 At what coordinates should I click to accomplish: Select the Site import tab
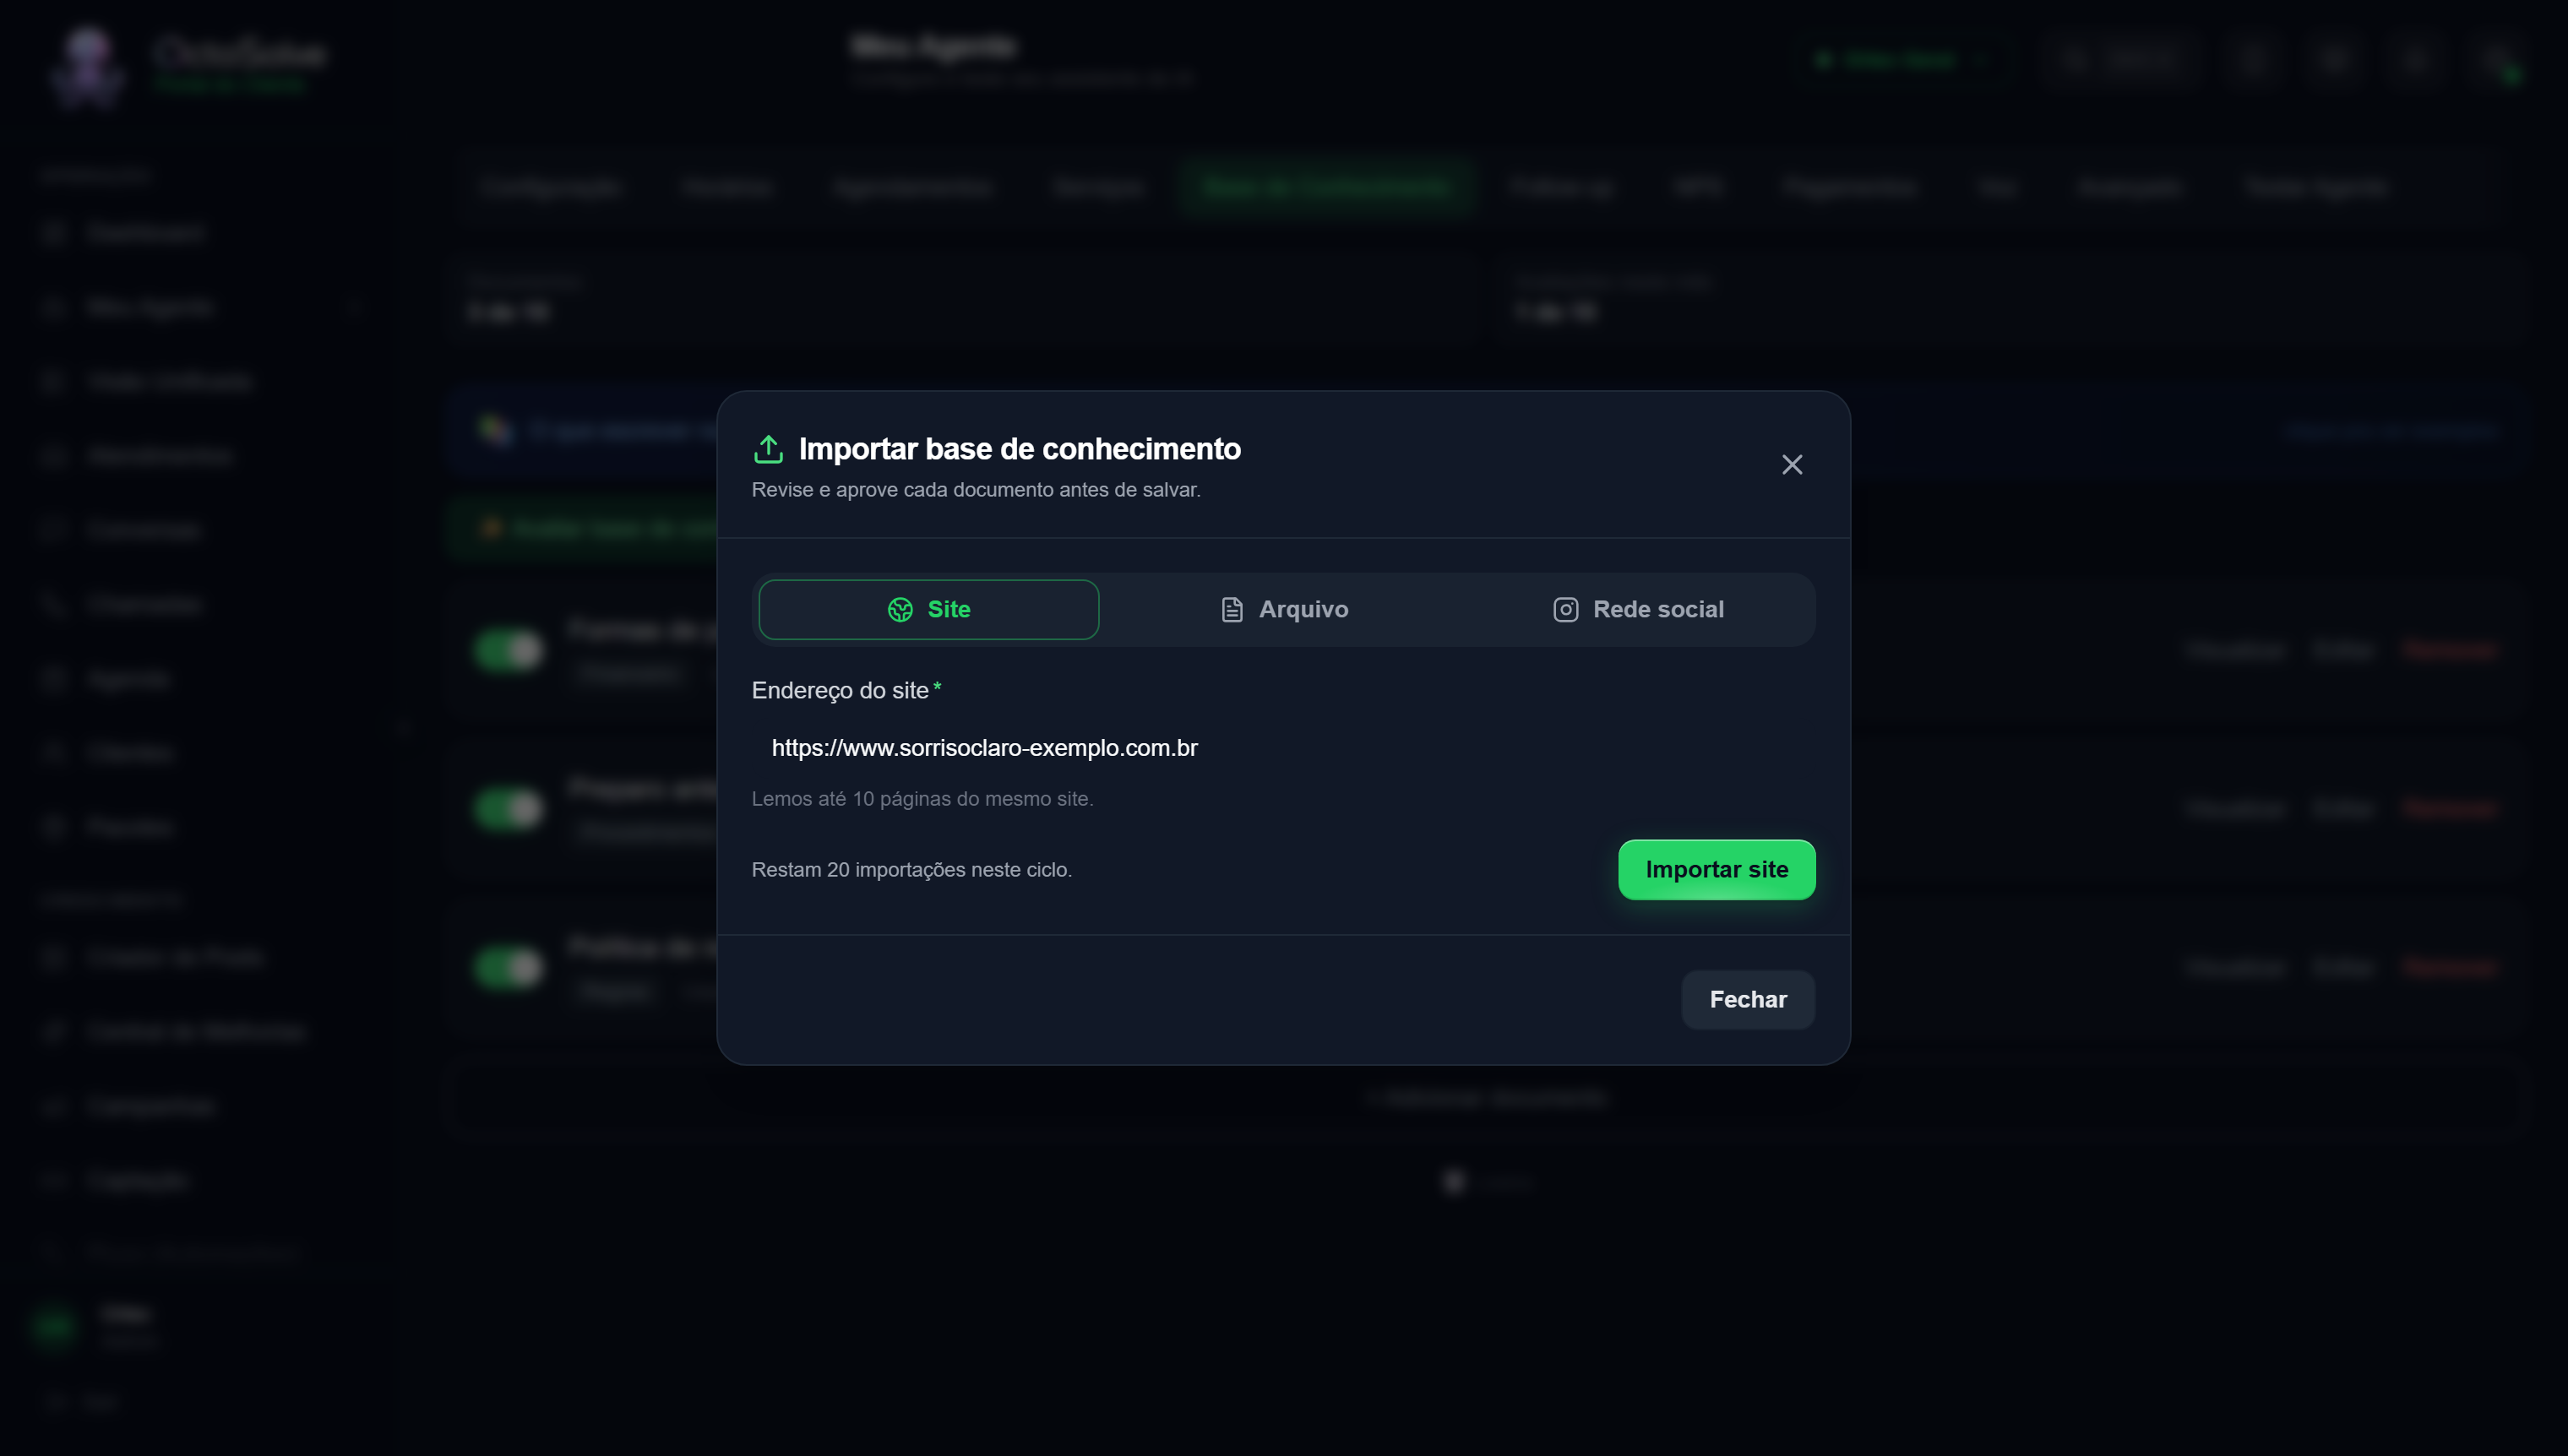(928, 609)
